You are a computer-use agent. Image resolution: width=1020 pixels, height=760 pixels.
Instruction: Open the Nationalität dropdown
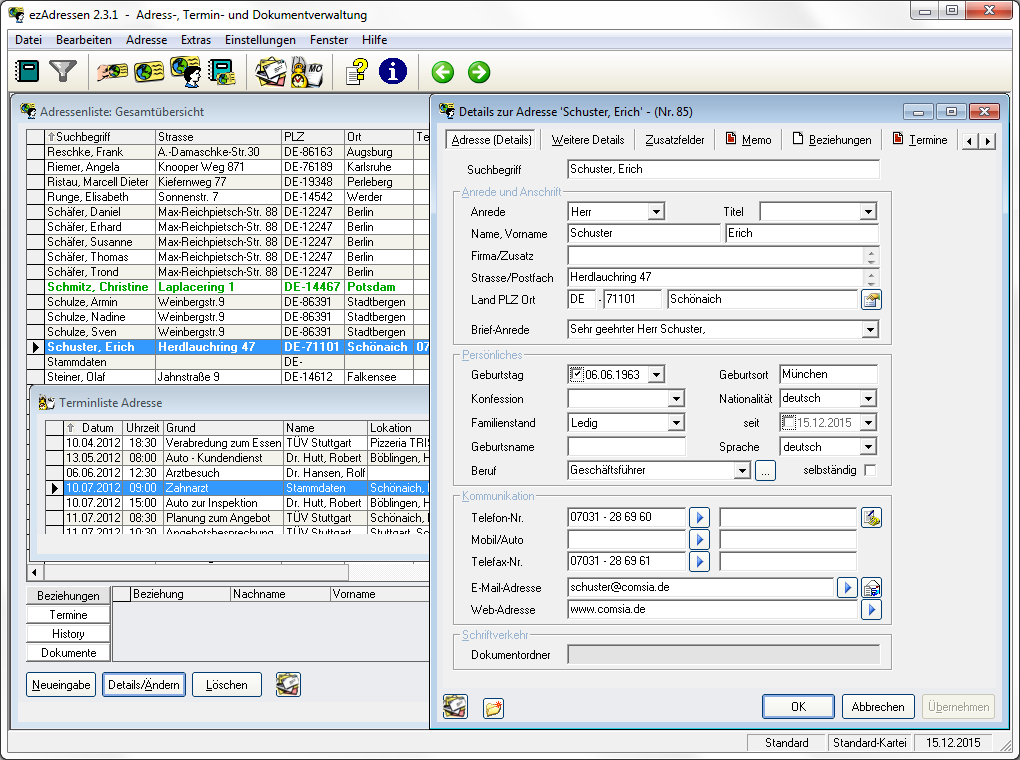tap(867, 399)
